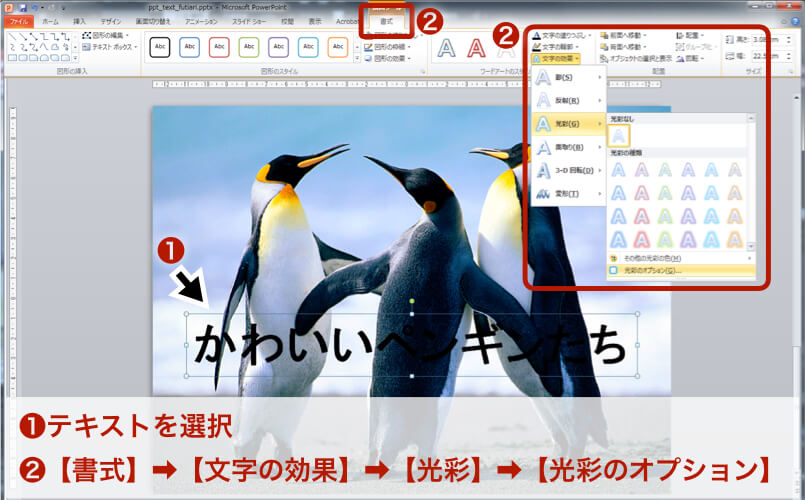Click 文字の効果 text effects dropdown
The width and height of the screenshot is (805, 500).
click(555, 59)
